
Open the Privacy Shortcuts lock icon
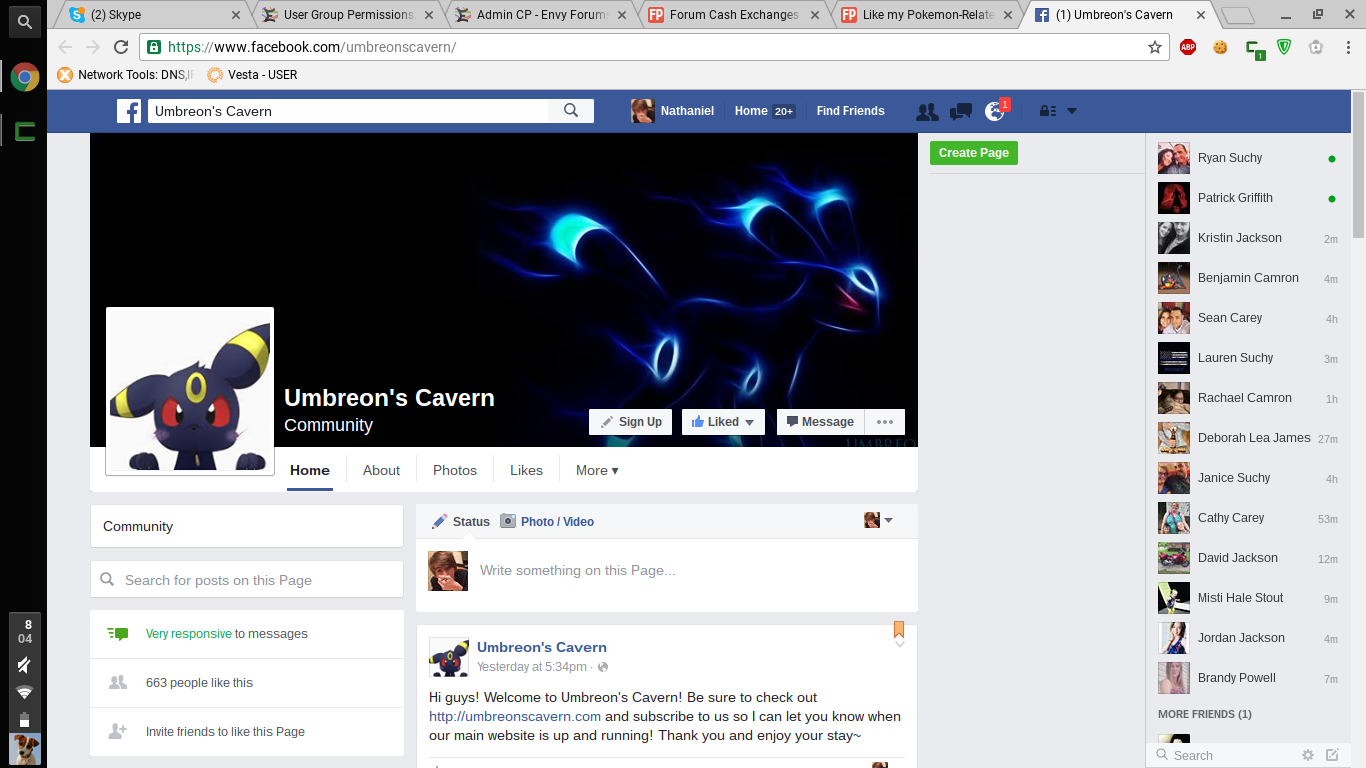1048,111
